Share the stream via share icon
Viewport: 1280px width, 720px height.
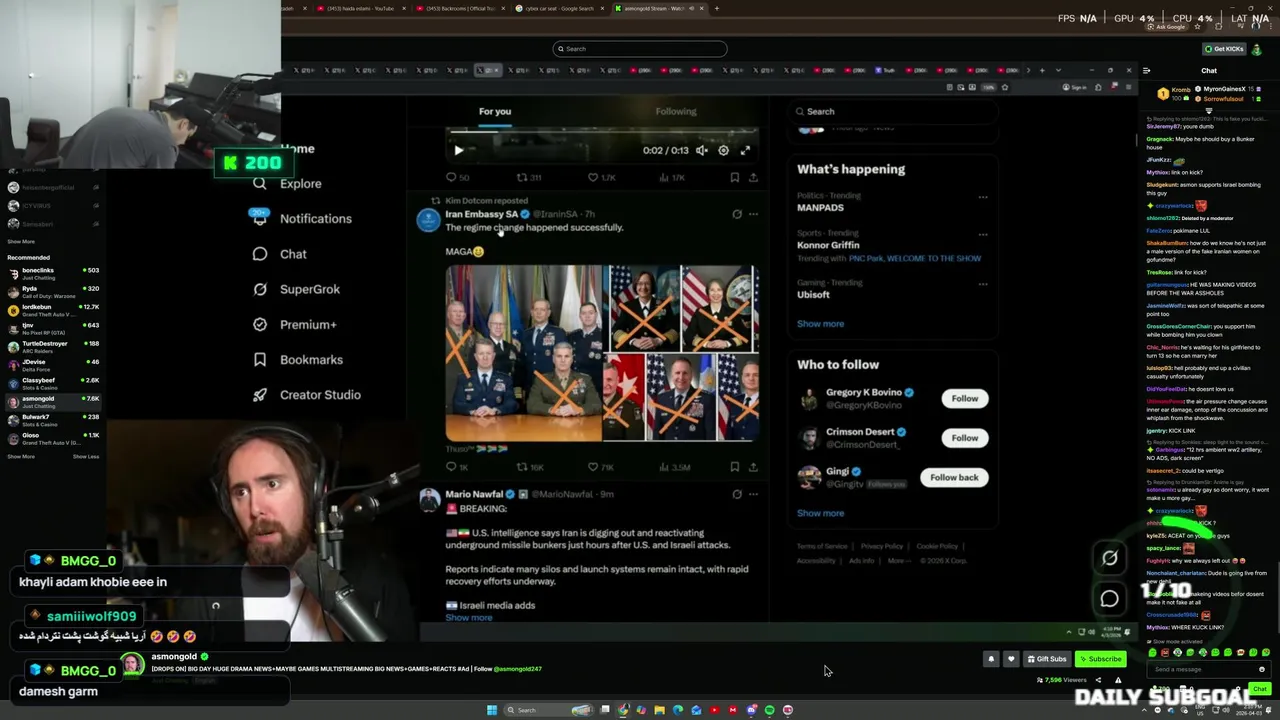1098,680
